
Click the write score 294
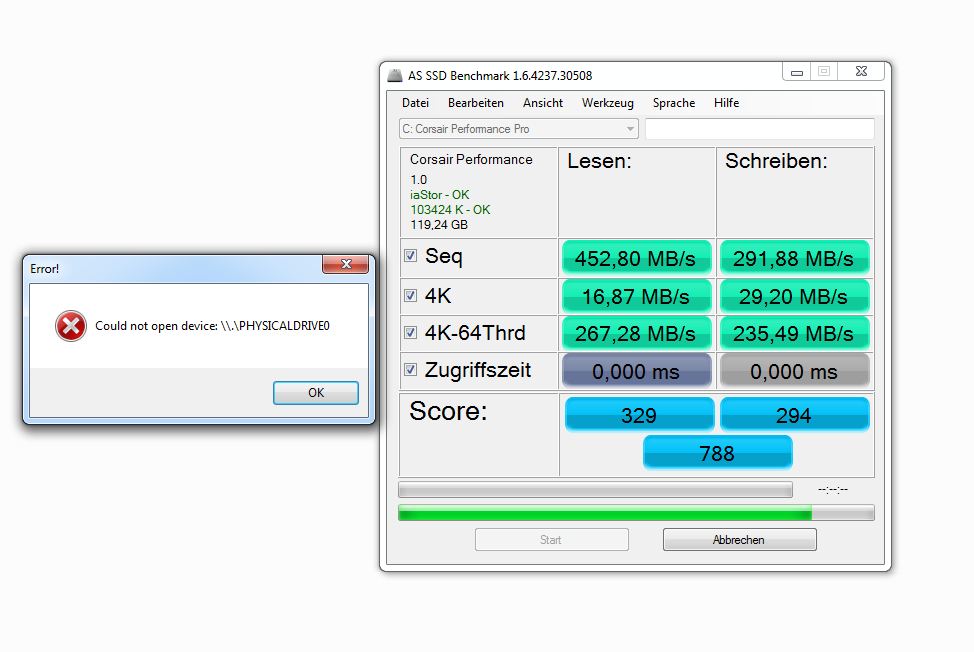click(794, 415)
